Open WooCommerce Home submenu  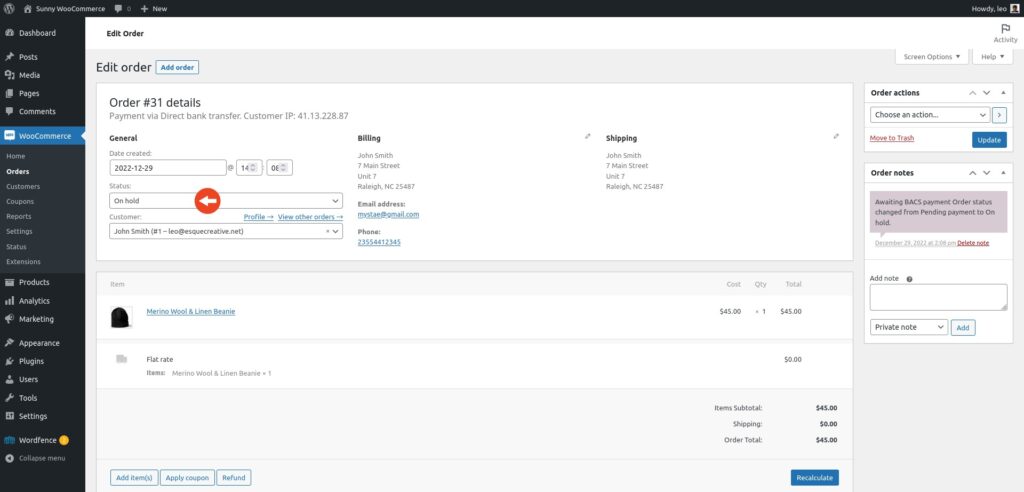16,156
